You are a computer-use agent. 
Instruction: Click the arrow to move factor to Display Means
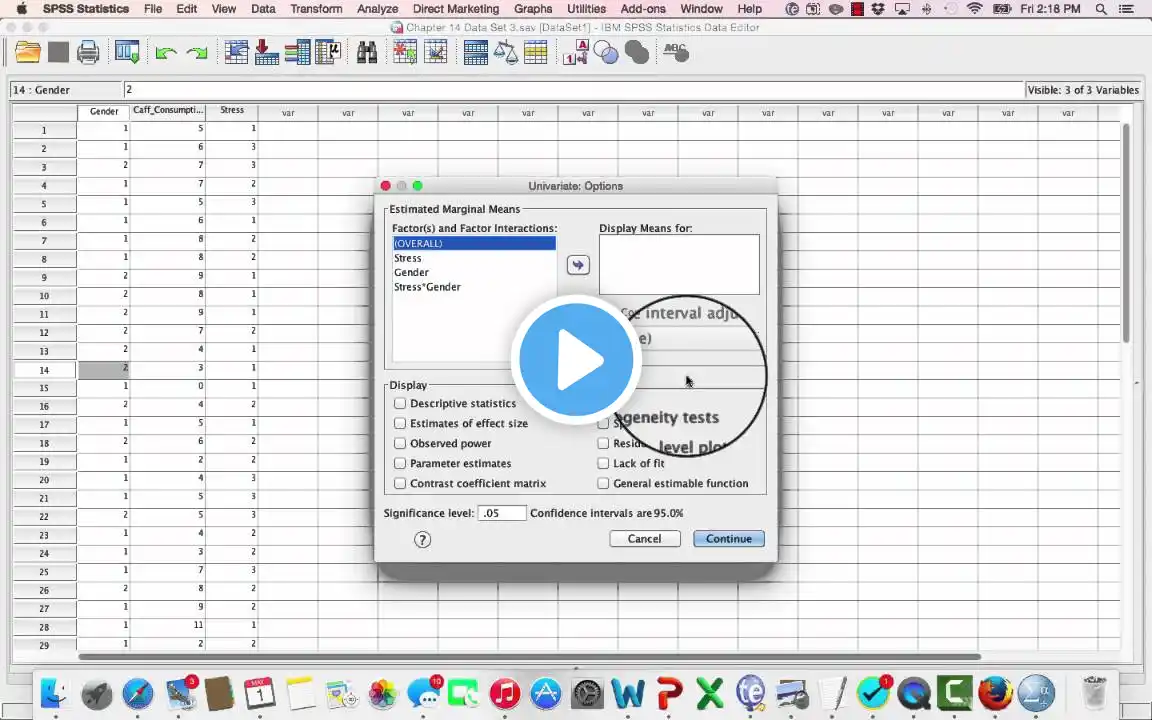point(578,265)
